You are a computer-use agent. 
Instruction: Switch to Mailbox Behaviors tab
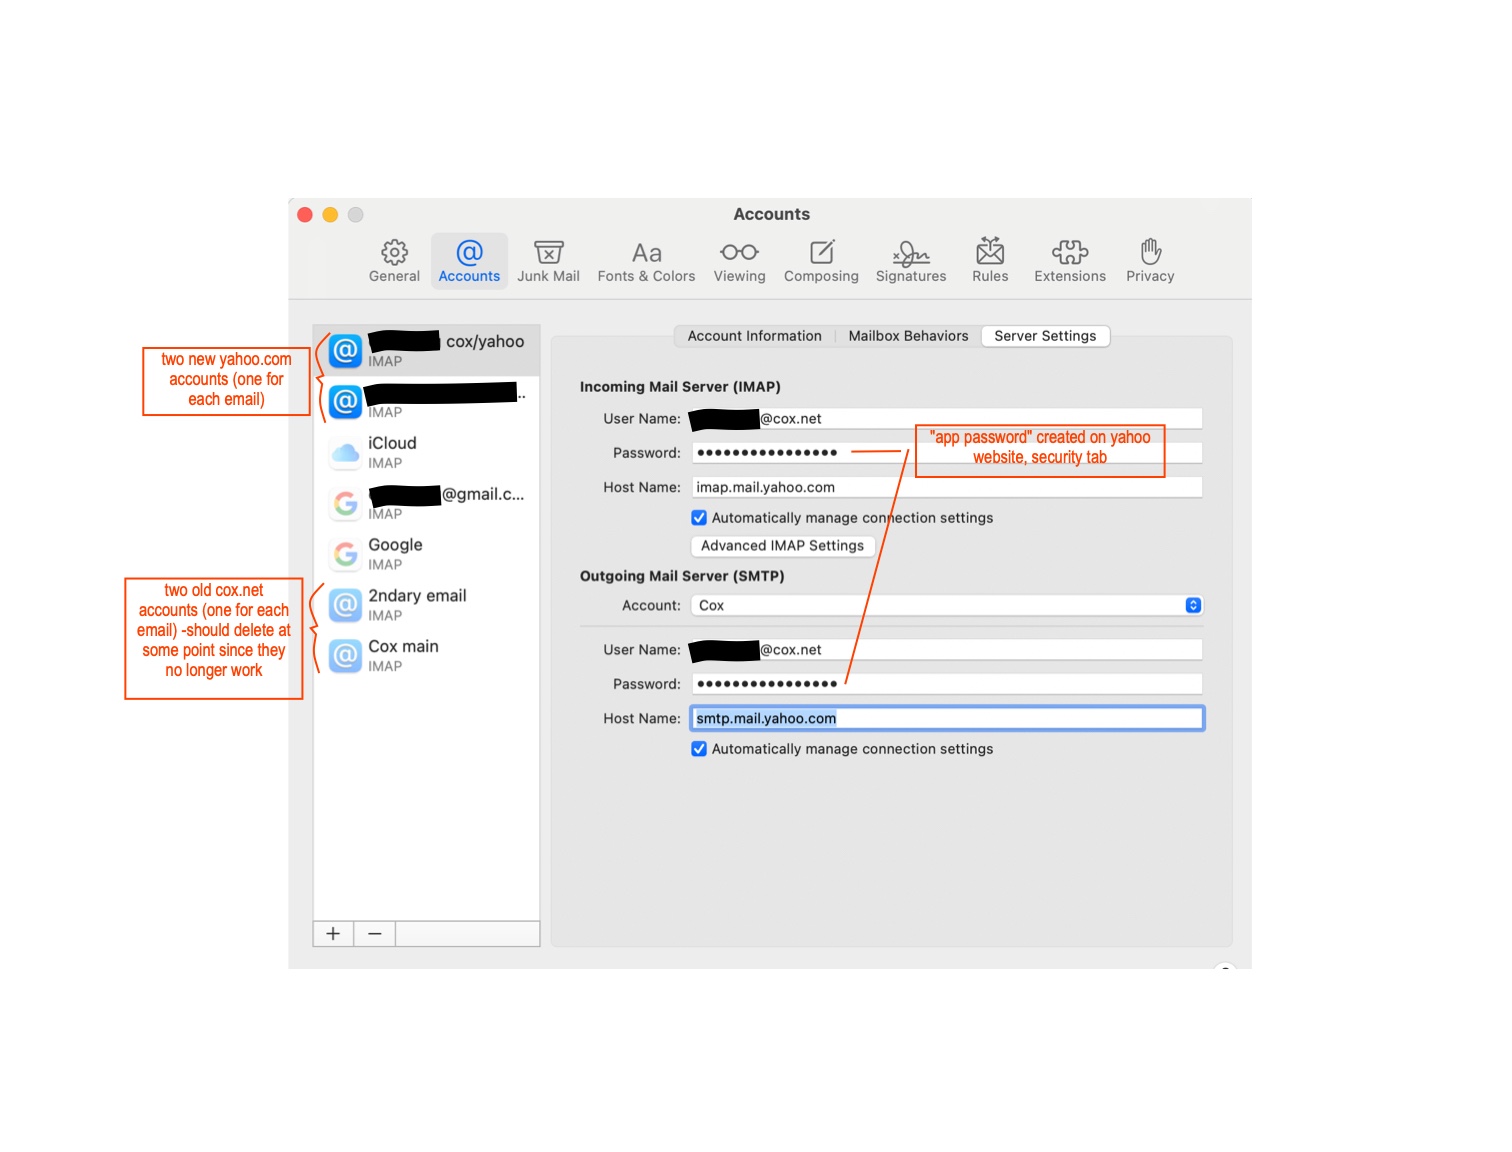pyautogui.click(x=908, y=336)
